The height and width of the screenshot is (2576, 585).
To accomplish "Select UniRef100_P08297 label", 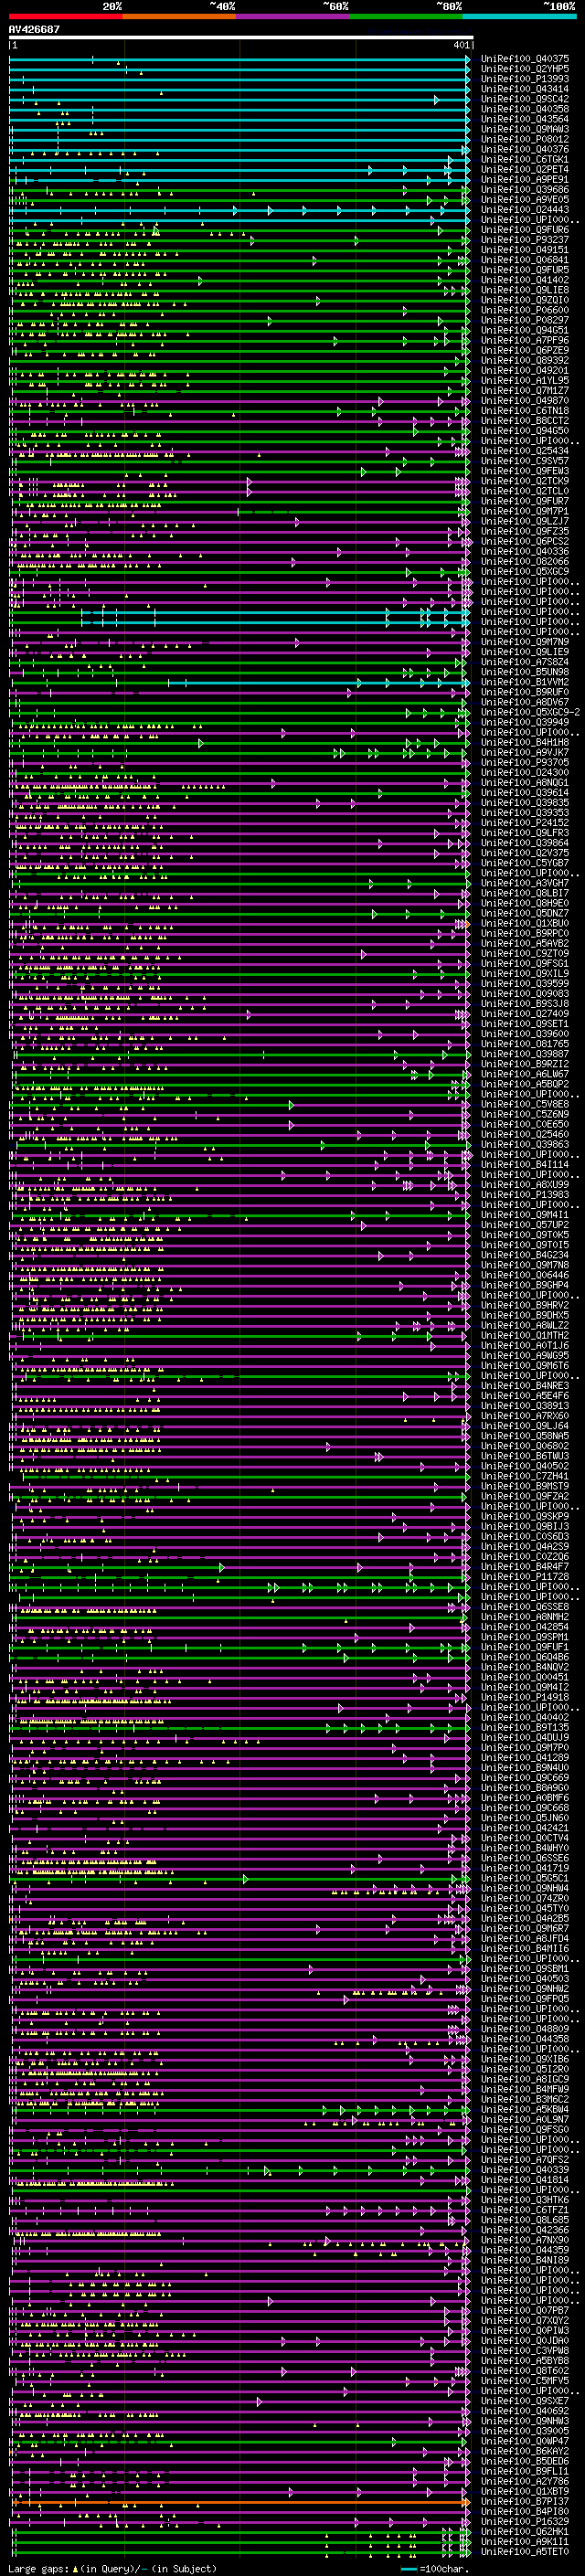I will (525, 320).
